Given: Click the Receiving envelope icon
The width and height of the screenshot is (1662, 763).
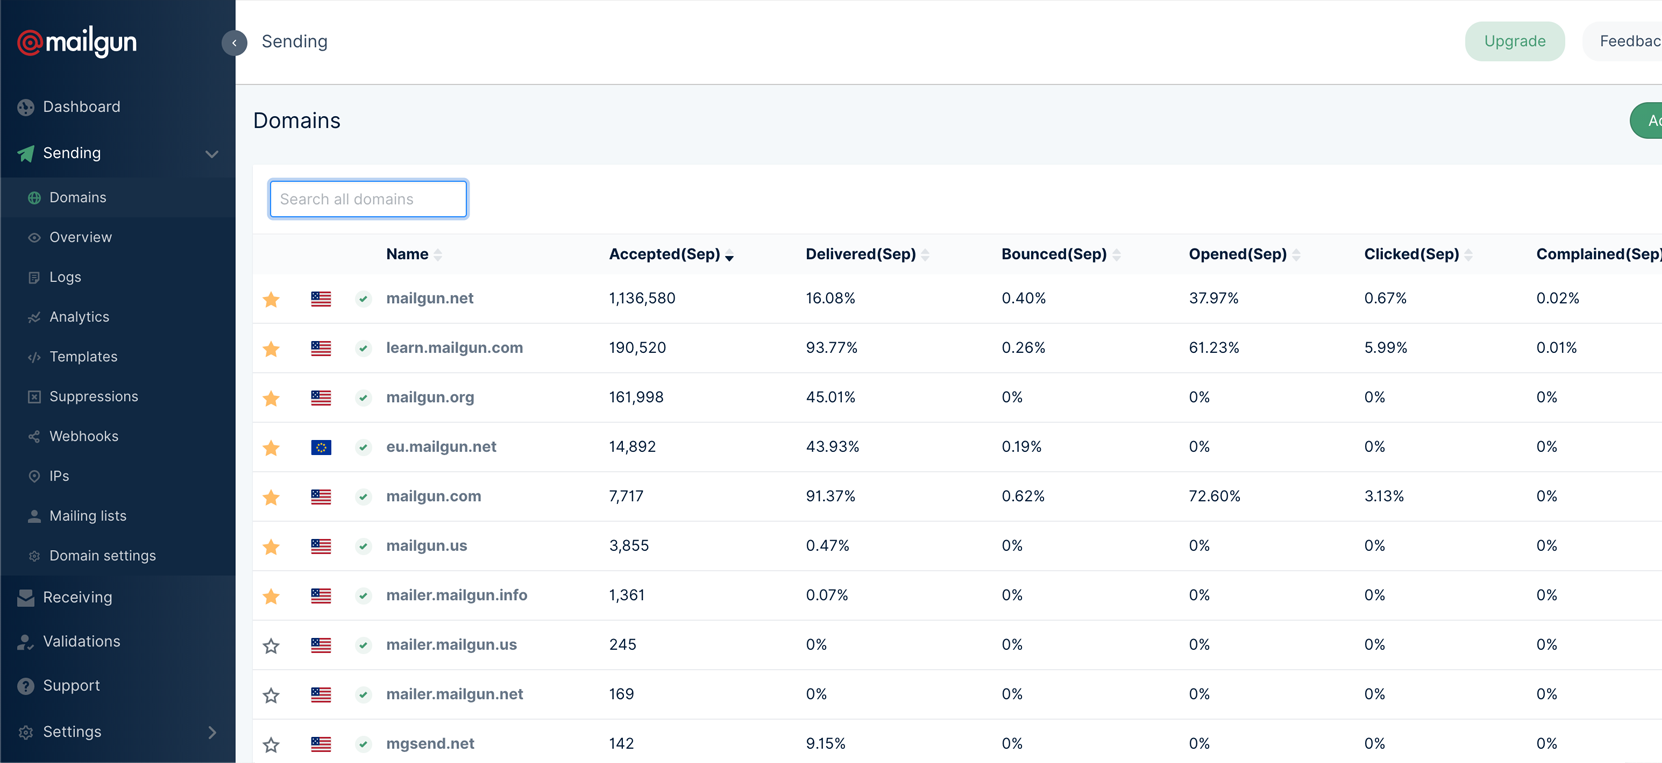Looking at the screenshot, I should pos(26,598).
